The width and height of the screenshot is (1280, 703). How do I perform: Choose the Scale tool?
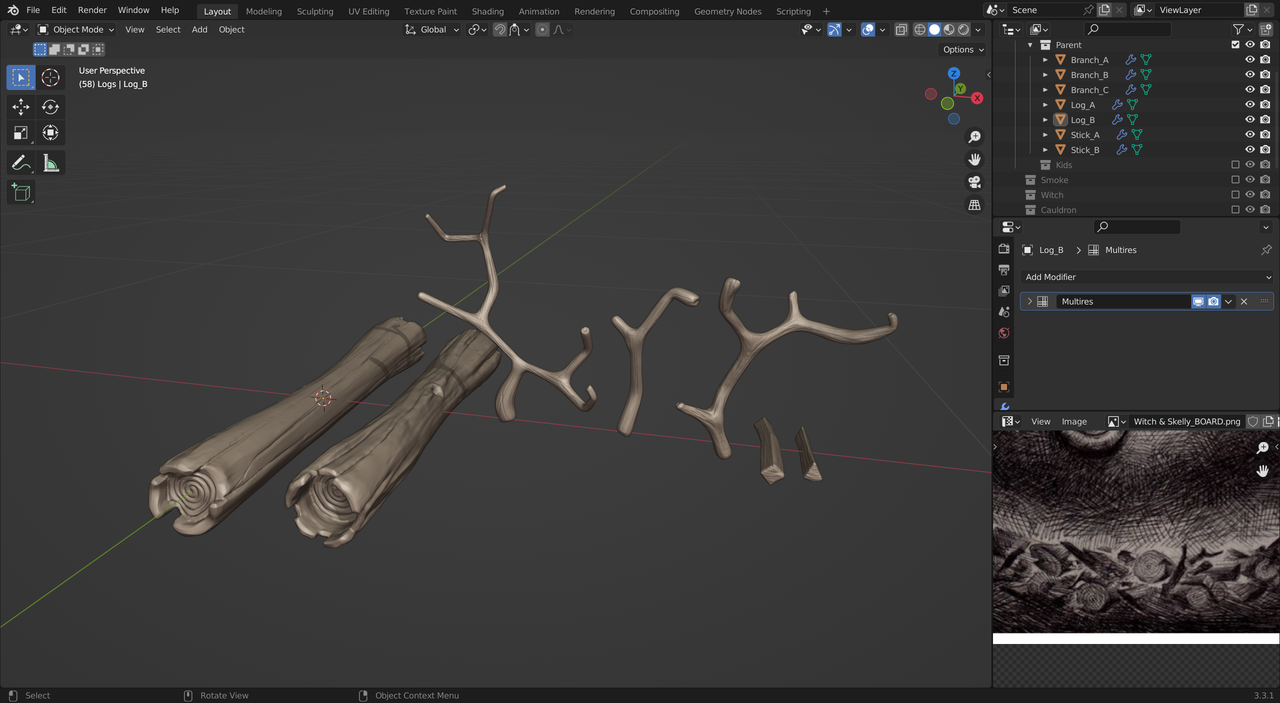click(x=21, y=133)
